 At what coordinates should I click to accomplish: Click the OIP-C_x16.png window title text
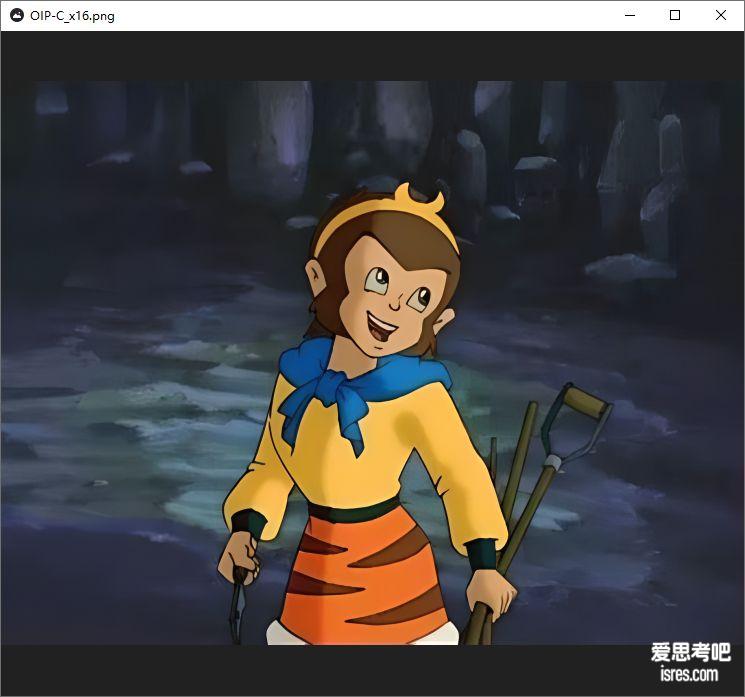[x=72, y=16]
